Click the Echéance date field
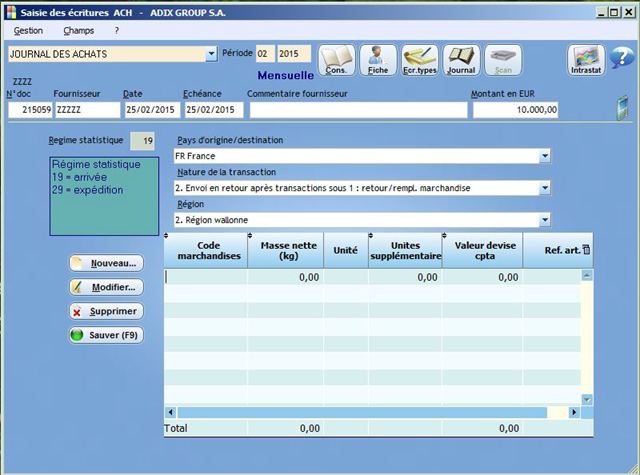 pyautogui.click(x=214, y=110)
